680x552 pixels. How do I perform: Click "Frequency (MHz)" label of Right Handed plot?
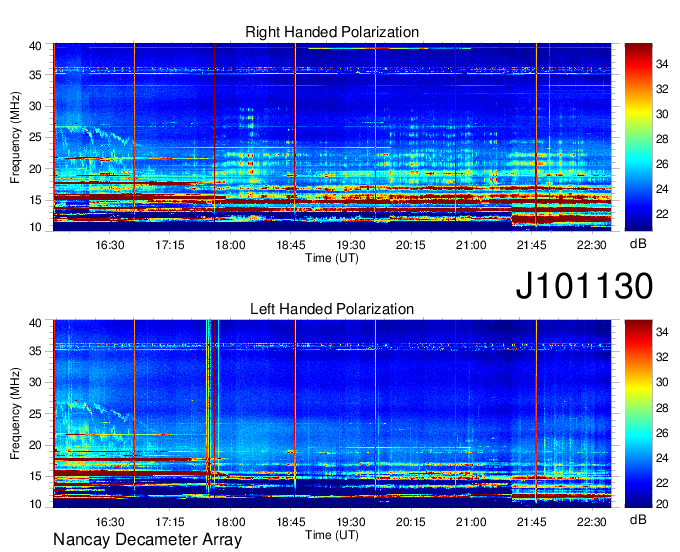point(15,137)
